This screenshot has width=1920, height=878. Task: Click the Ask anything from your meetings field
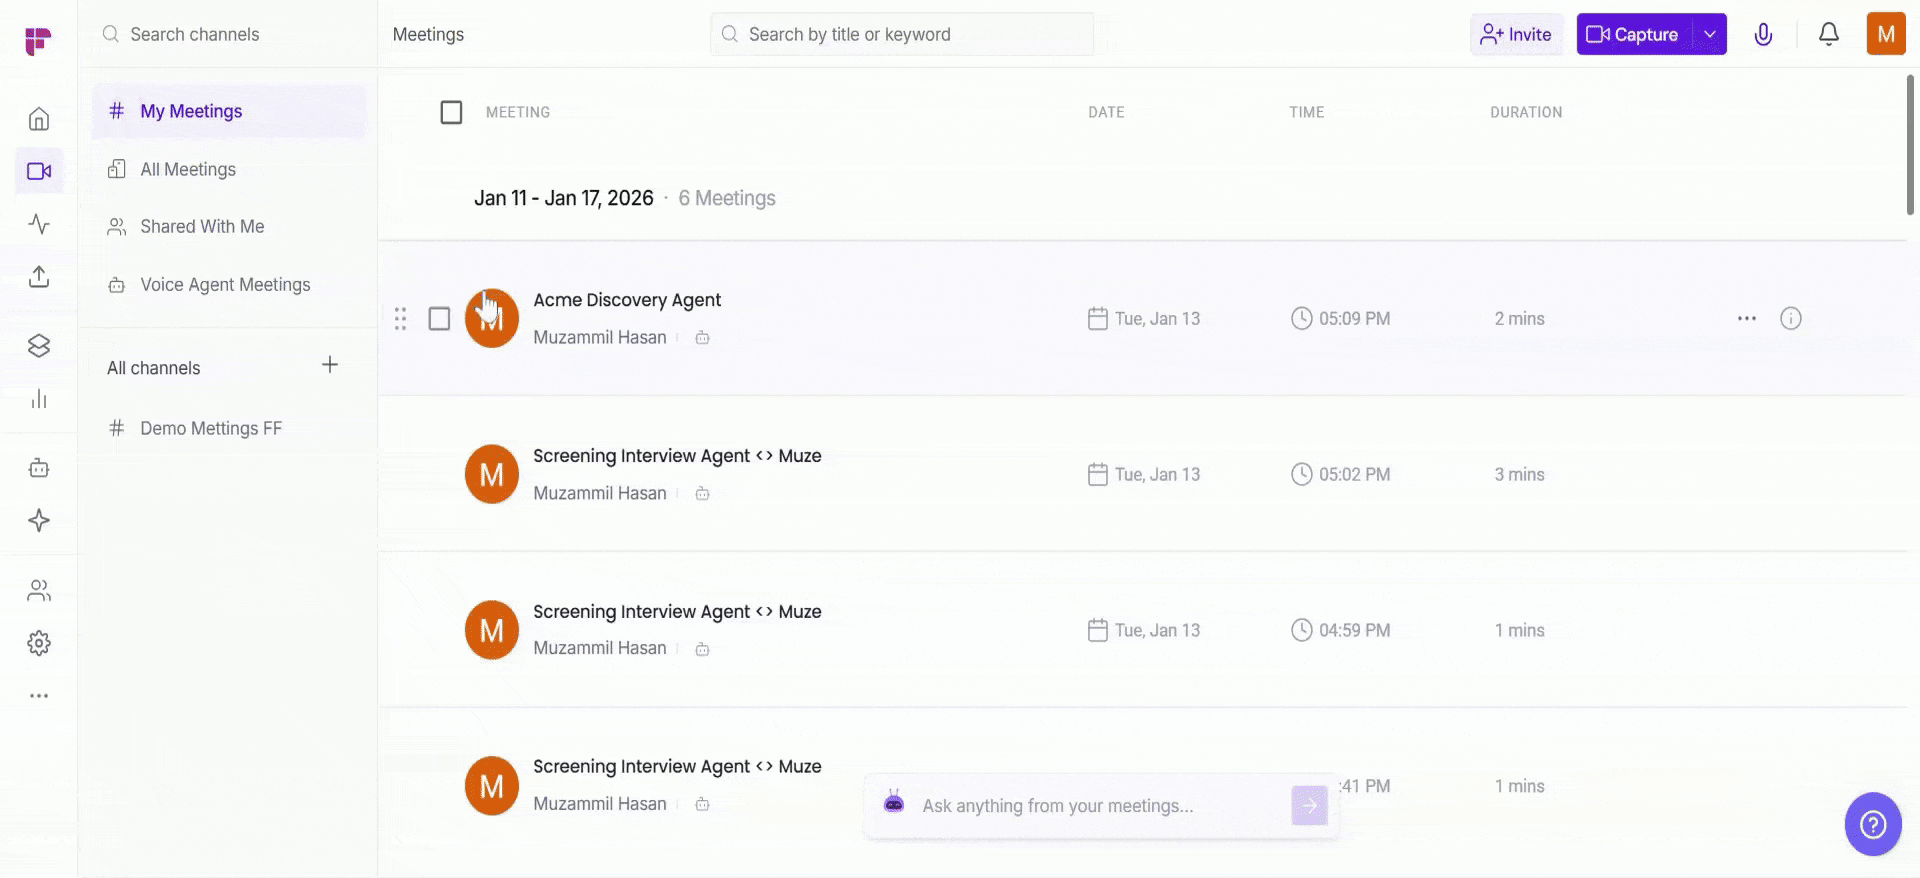[x=1100, y=806]
